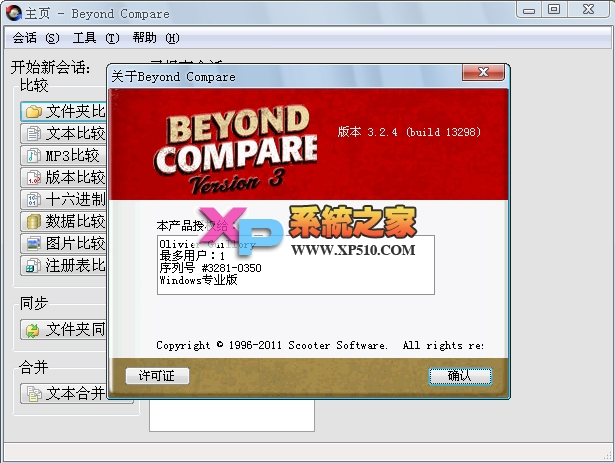The image size is (615, 463).
Task: Start a 数据比较 session
Action: pyautogui.click(x=64, y=222)
